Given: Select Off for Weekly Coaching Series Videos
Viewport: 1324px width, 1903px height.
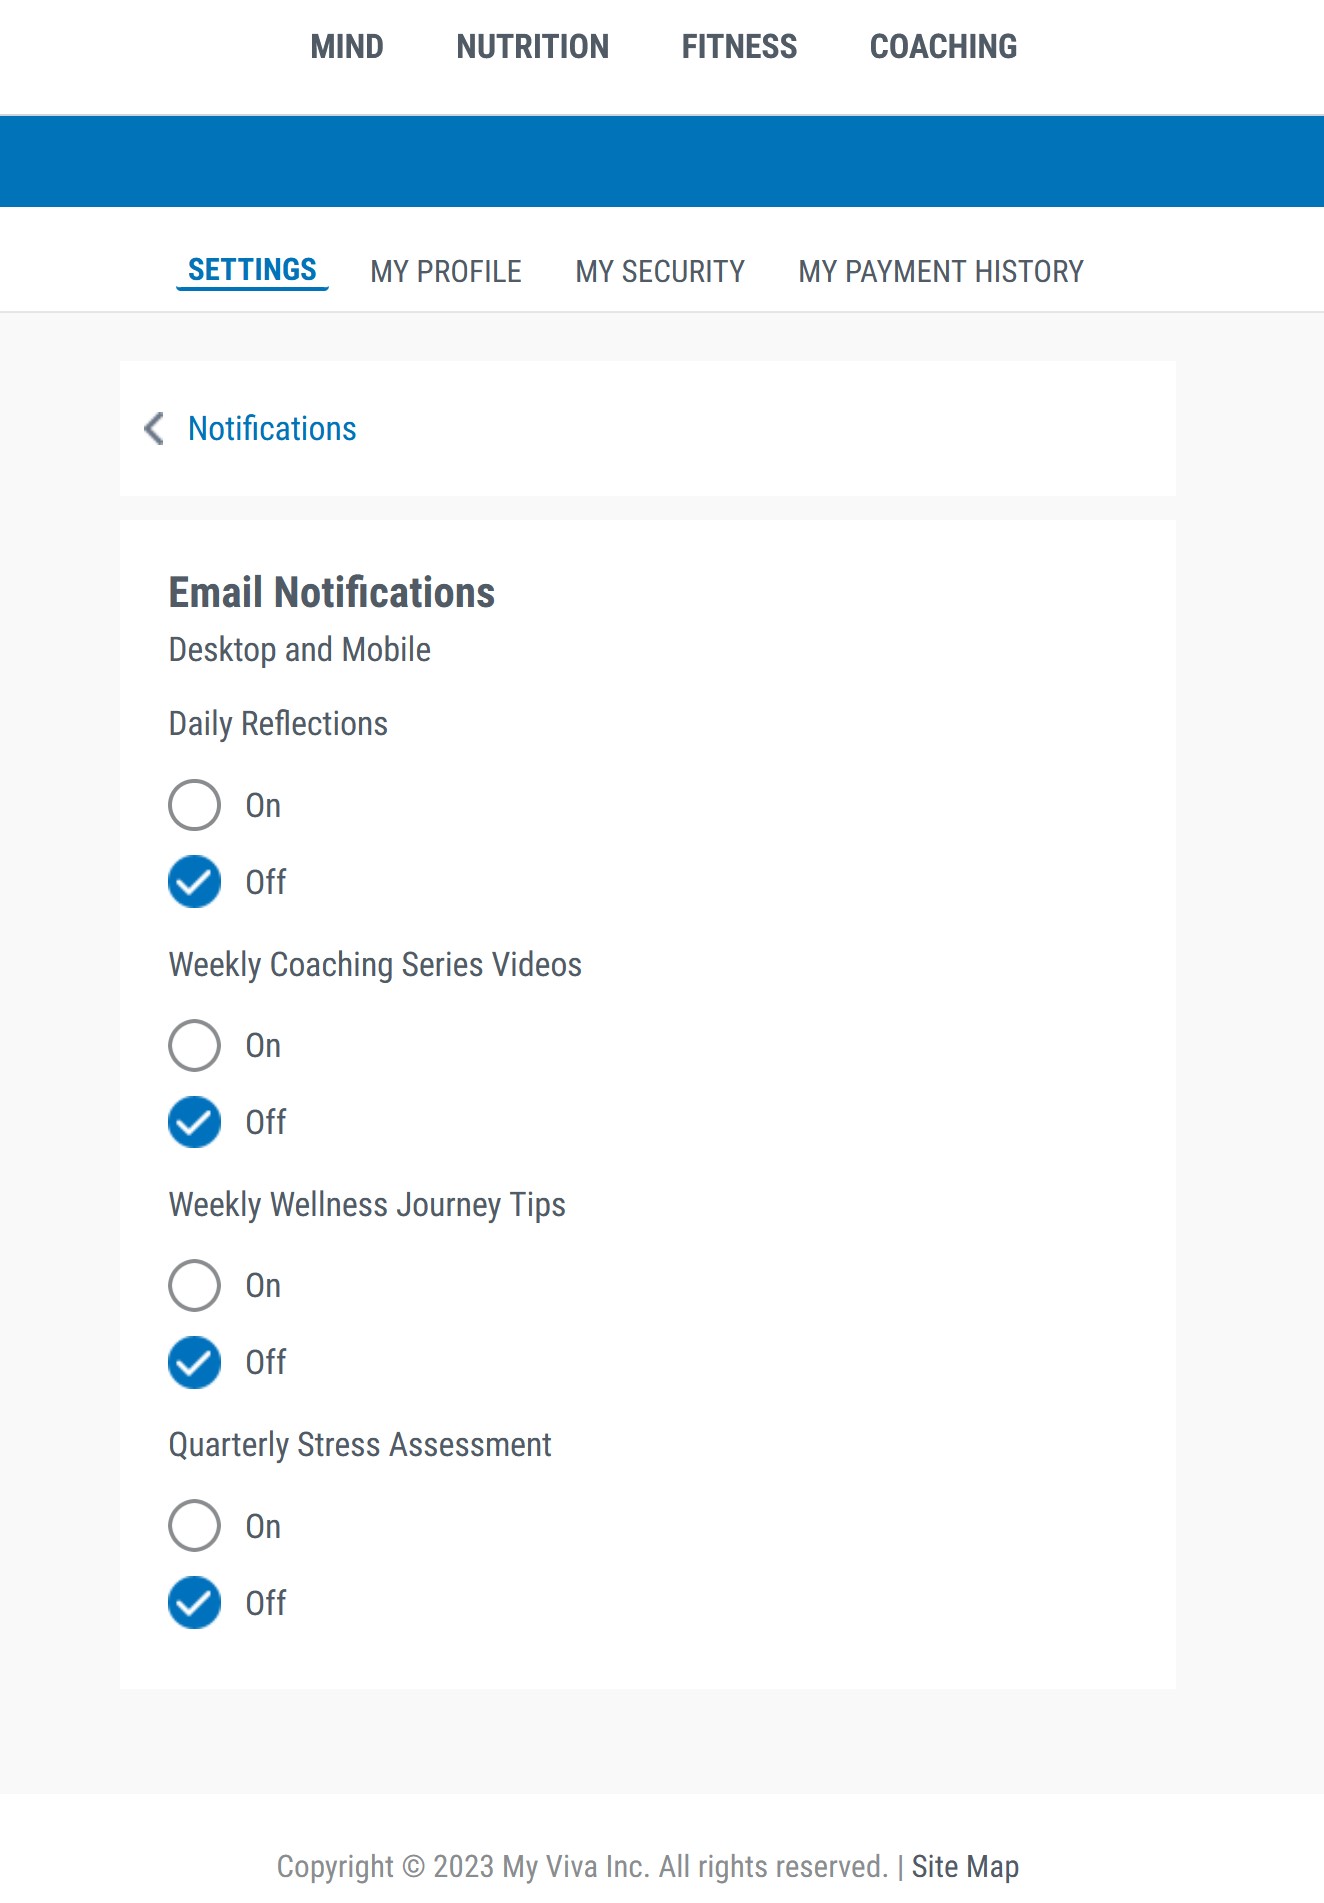Looking at the screenshot, I should click(194, 1122).
